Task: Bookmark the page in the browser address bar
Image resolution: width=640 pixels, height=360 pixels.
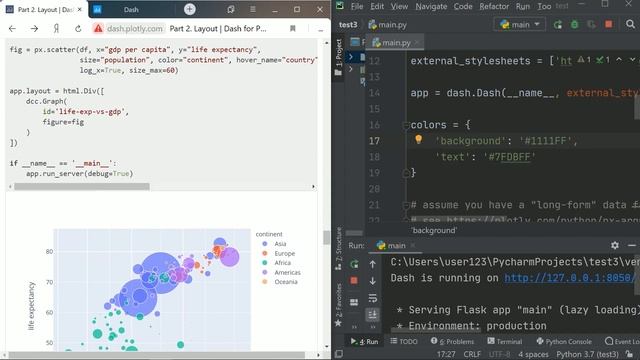Action: coord(293,29)
